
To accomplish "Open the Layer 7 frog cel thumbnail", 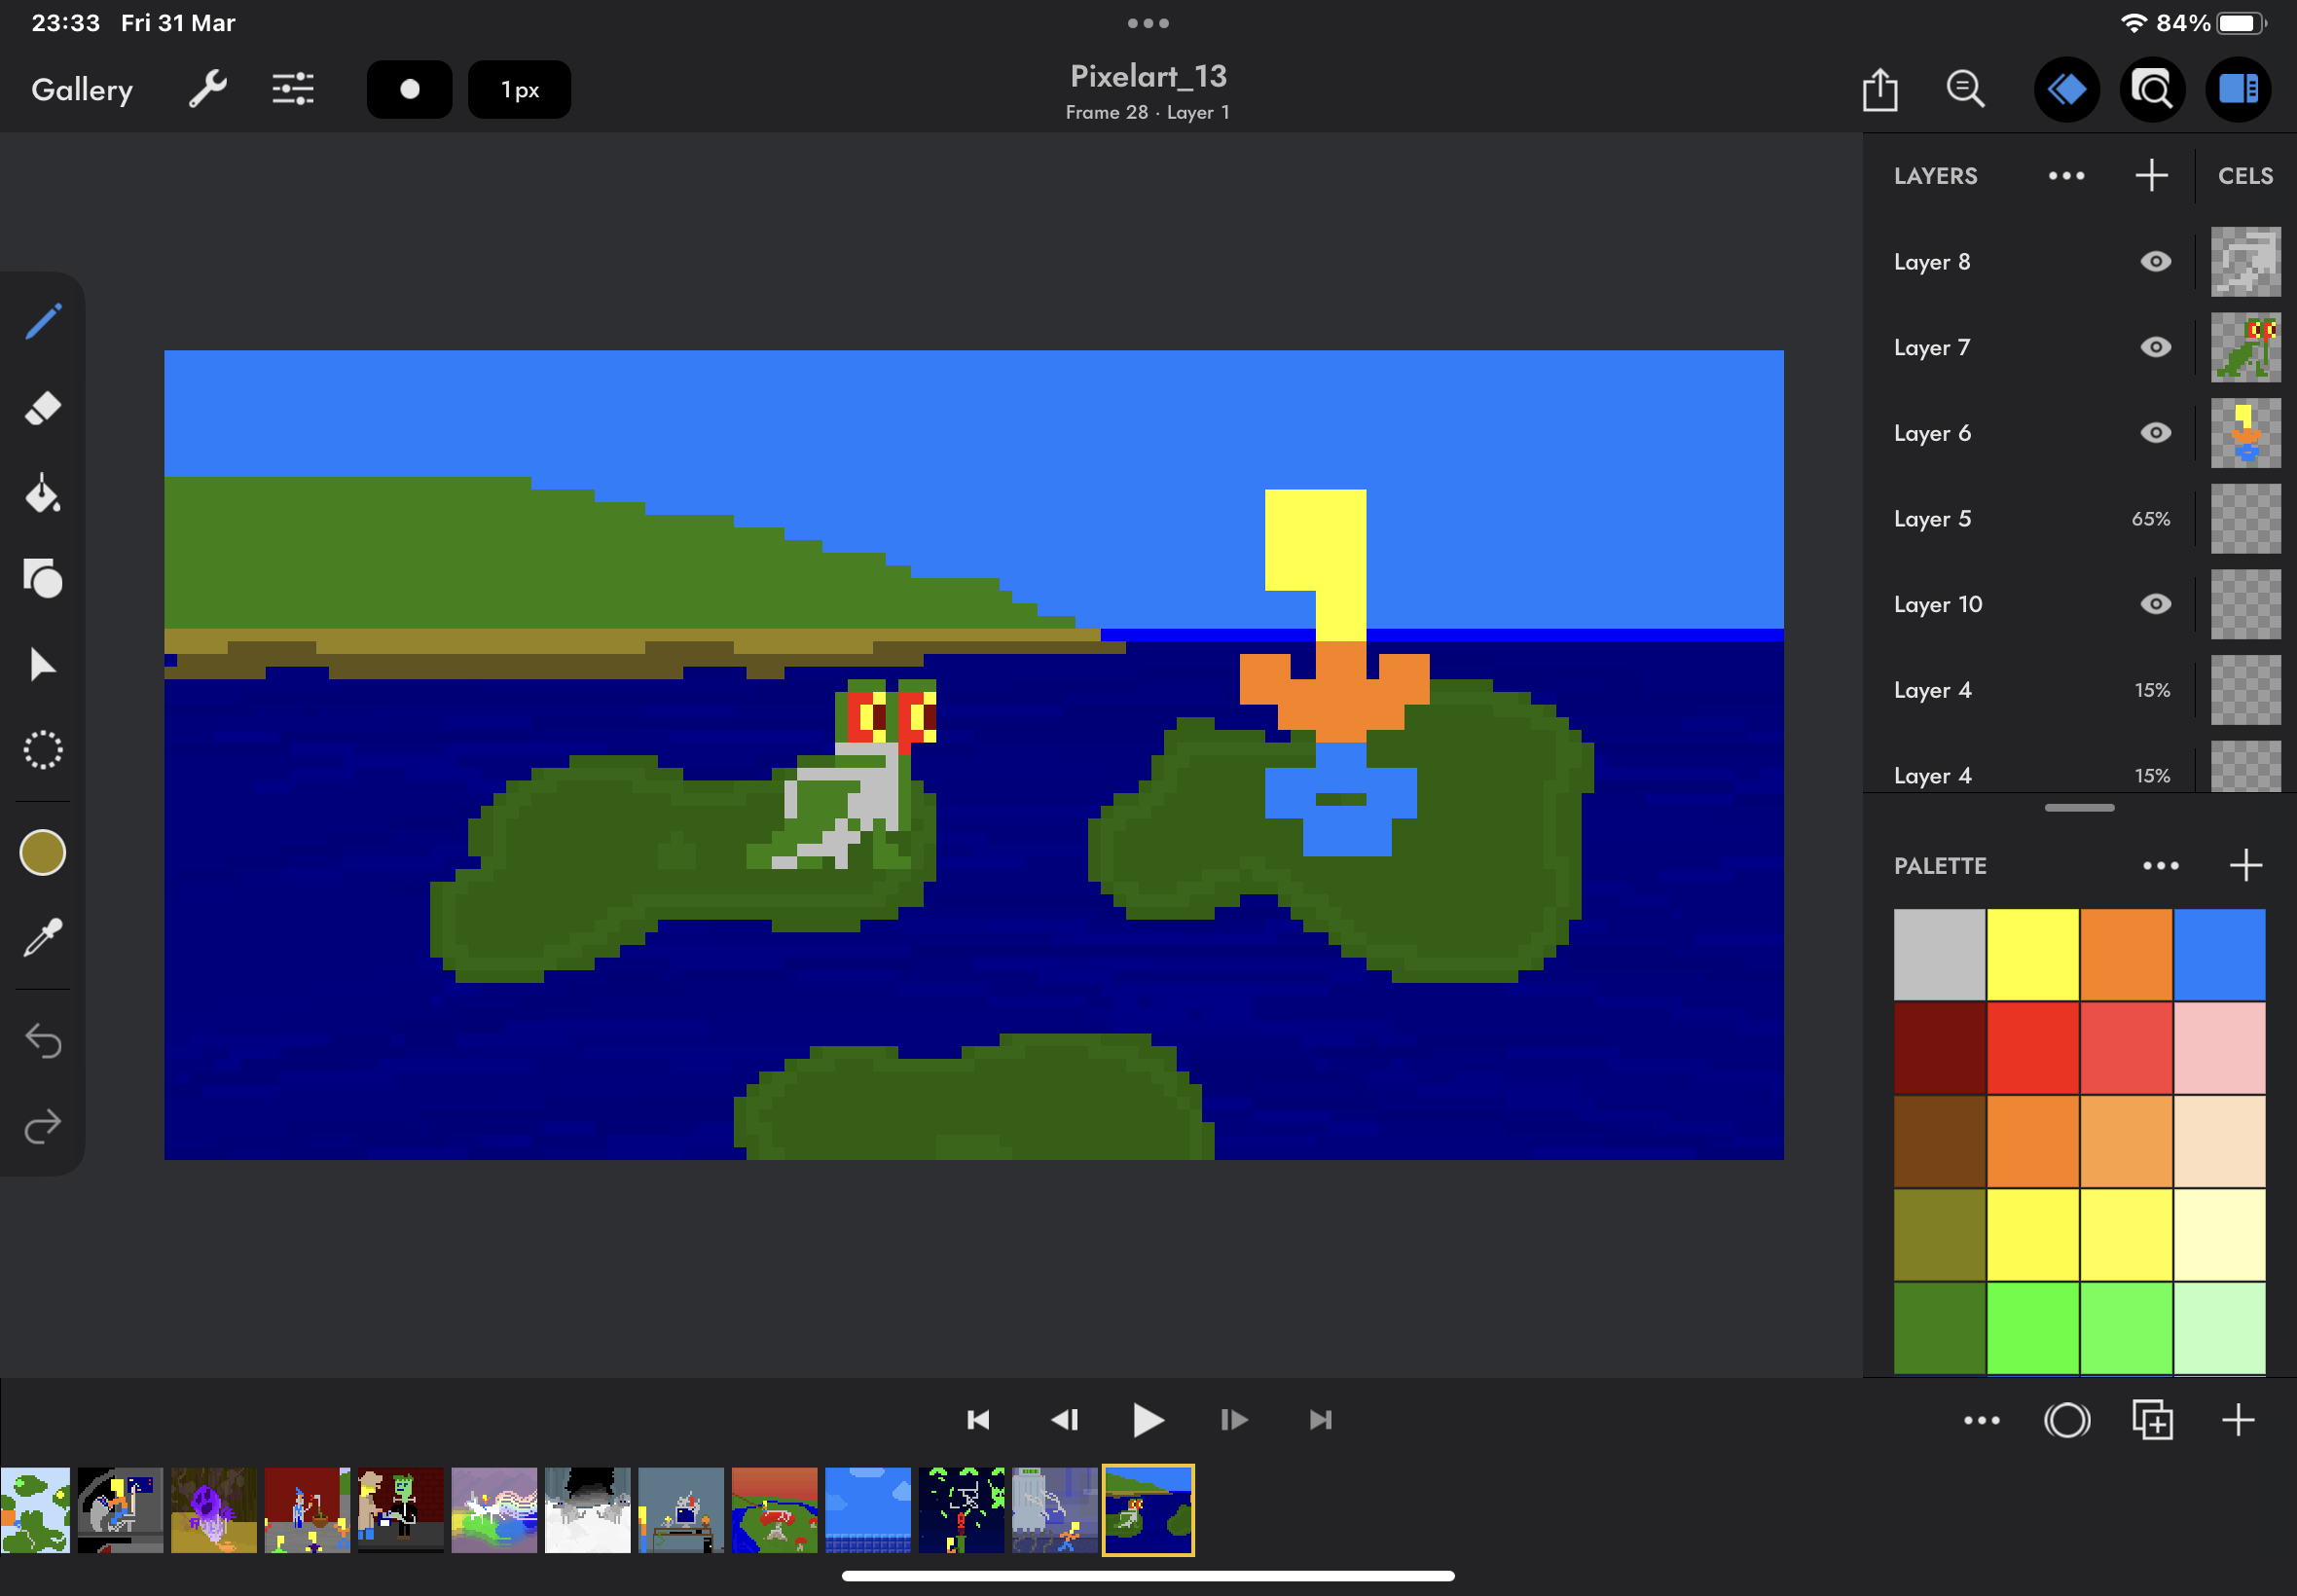I will [2245, 347].
